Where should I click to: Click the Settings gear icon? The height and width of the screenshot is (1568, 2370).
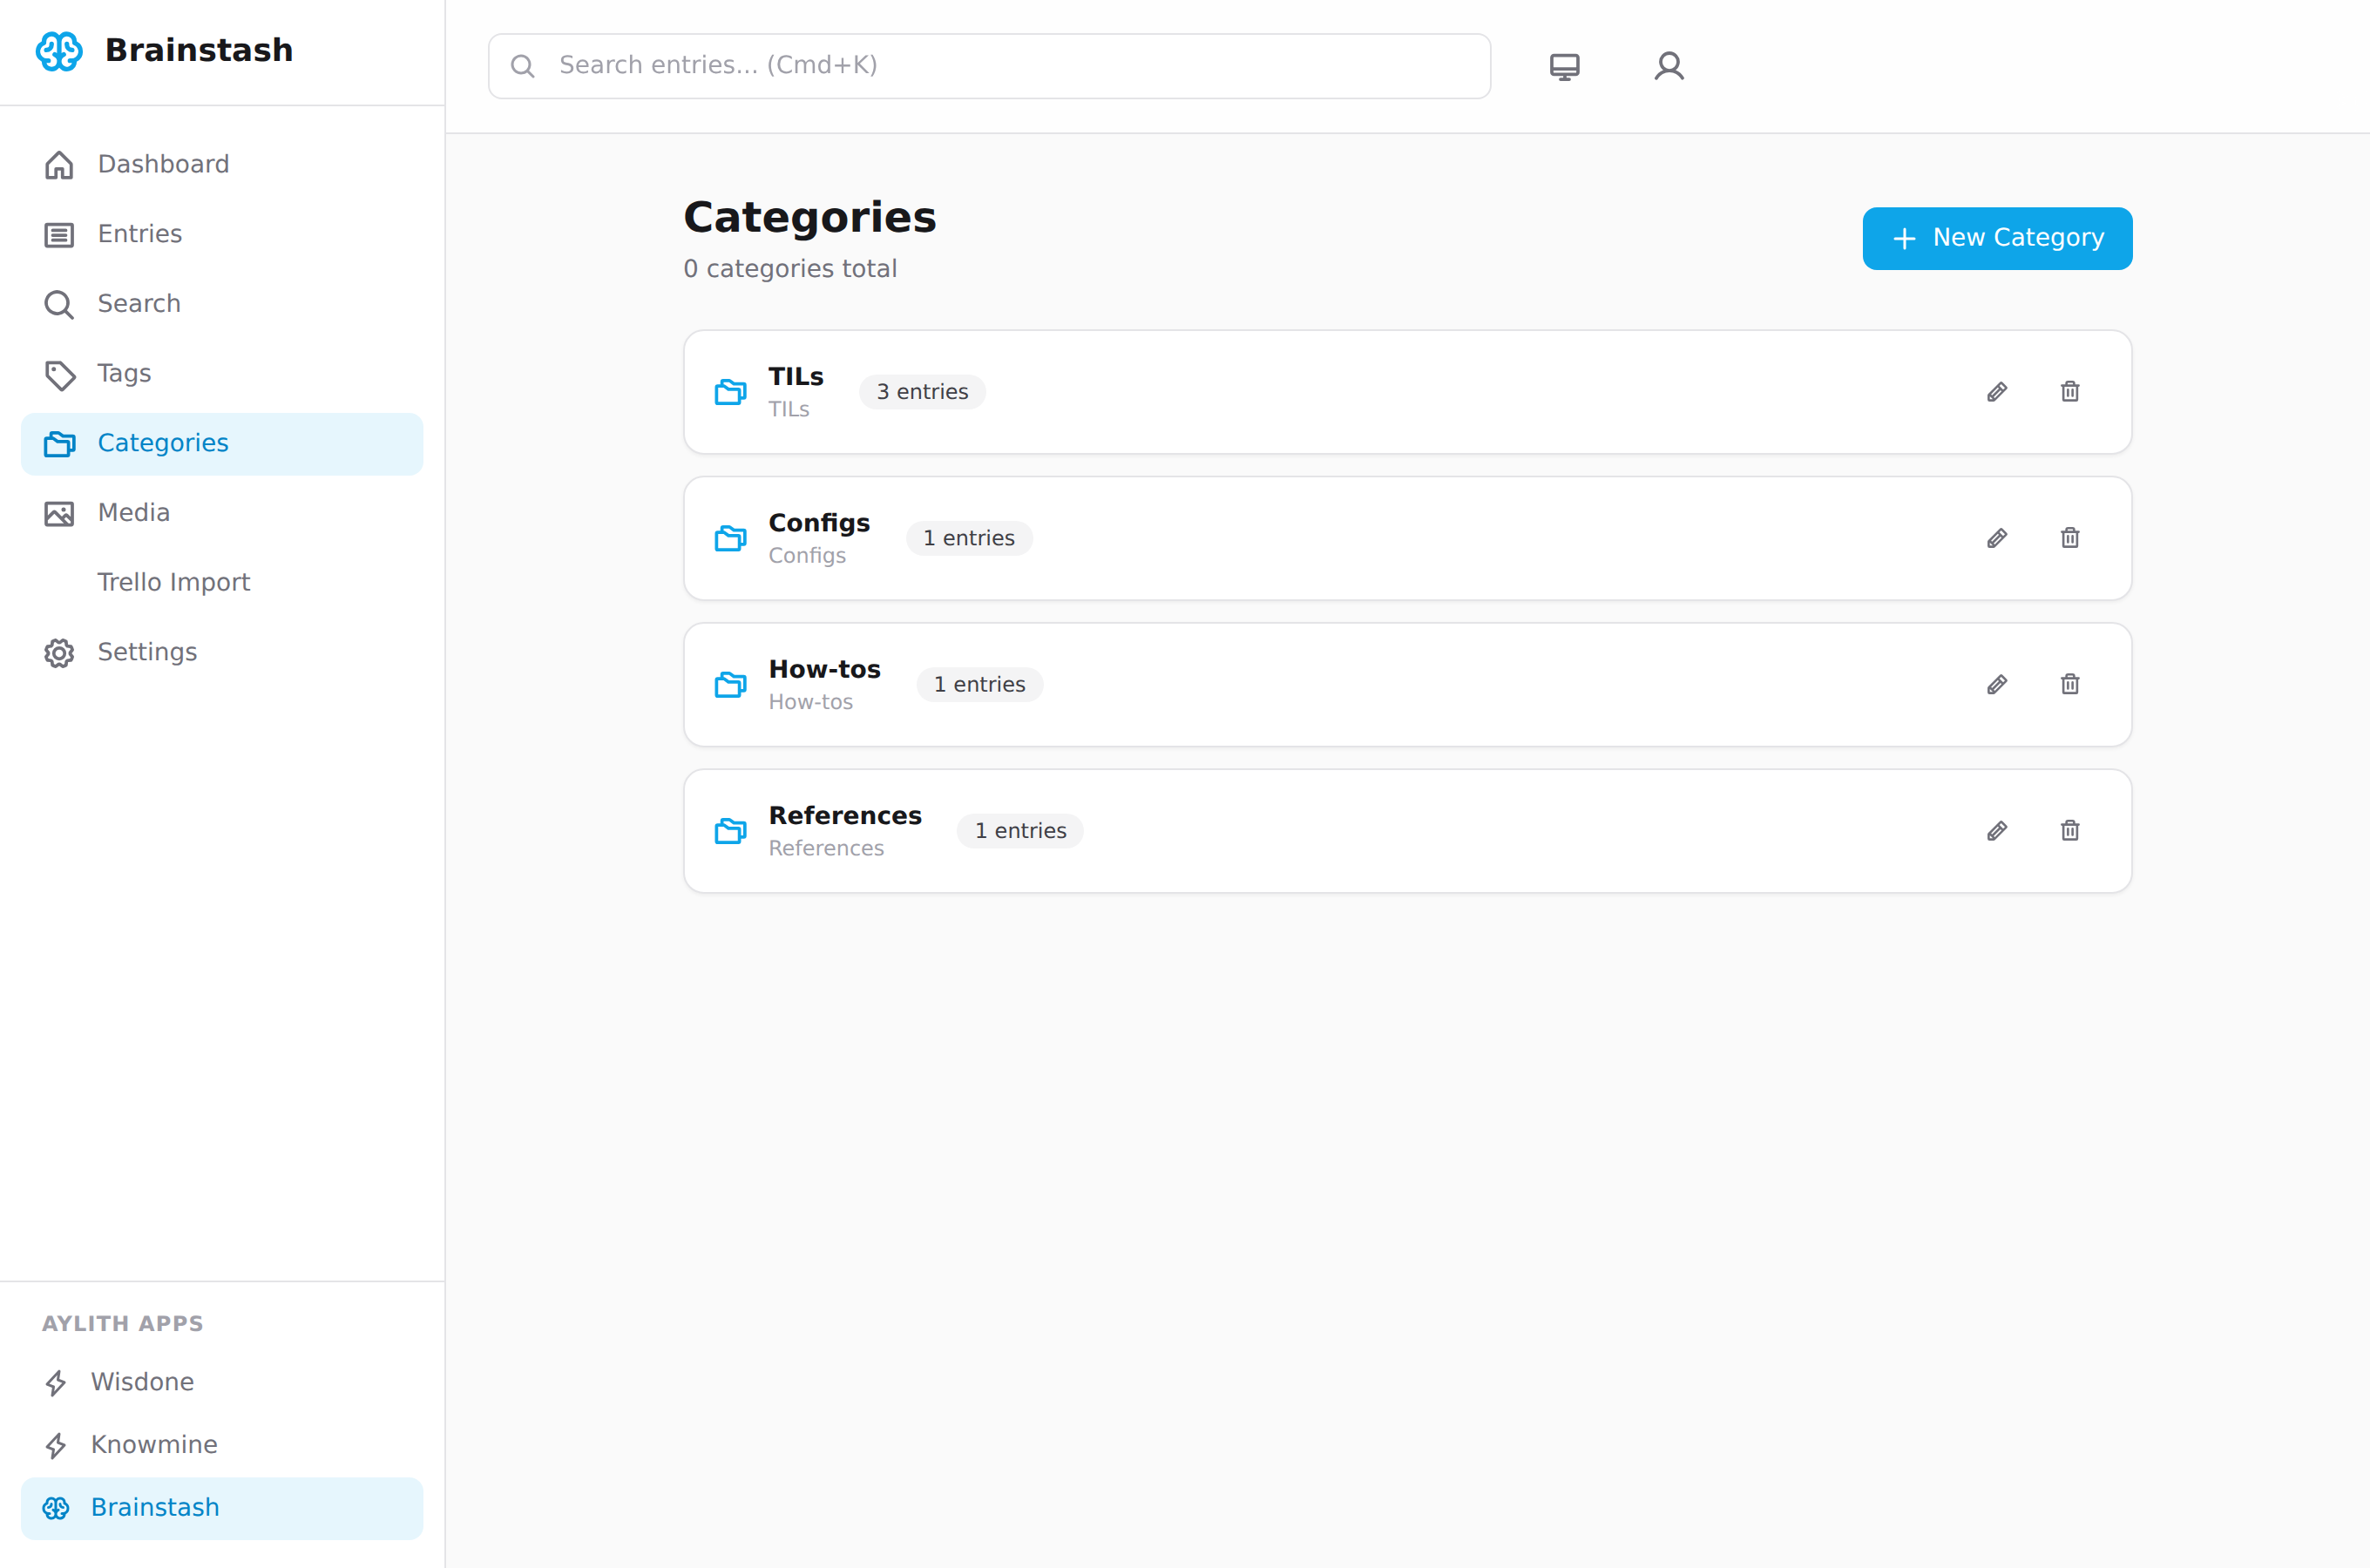(59, 654)
